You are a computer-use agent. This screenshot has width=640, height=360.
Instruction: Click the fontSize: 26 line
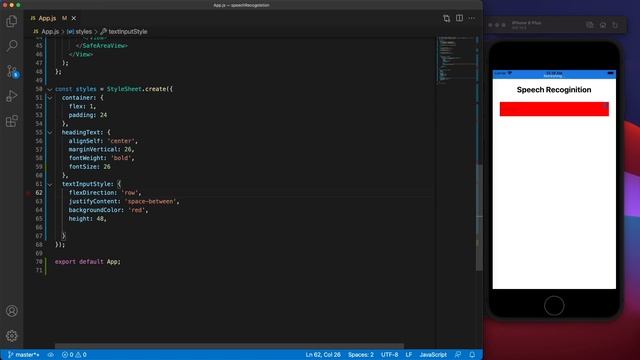click(x=89, y=167)
